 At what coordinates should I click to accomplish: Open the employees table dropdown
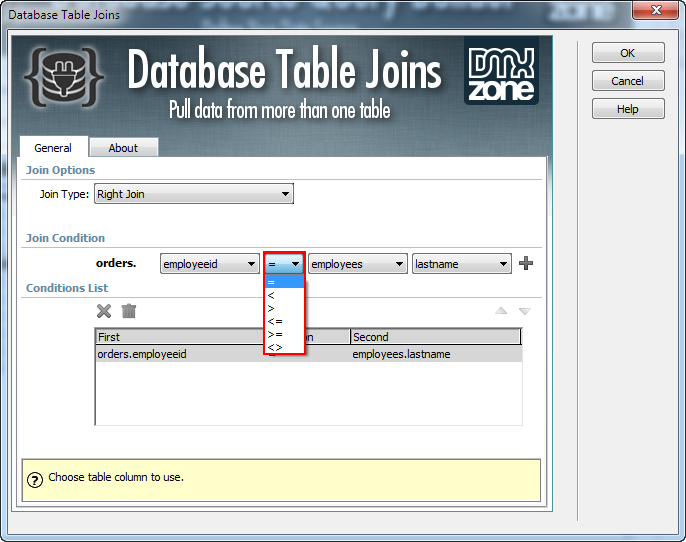pyautogui.click(x=357, y=264)
